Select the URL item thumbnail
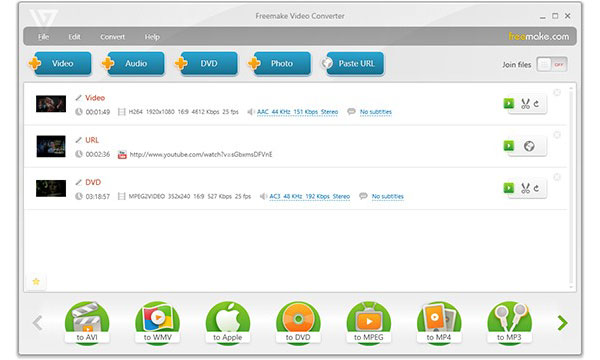Image resolution: width=600 pixels, height=360 pixels. pos(51,146)
